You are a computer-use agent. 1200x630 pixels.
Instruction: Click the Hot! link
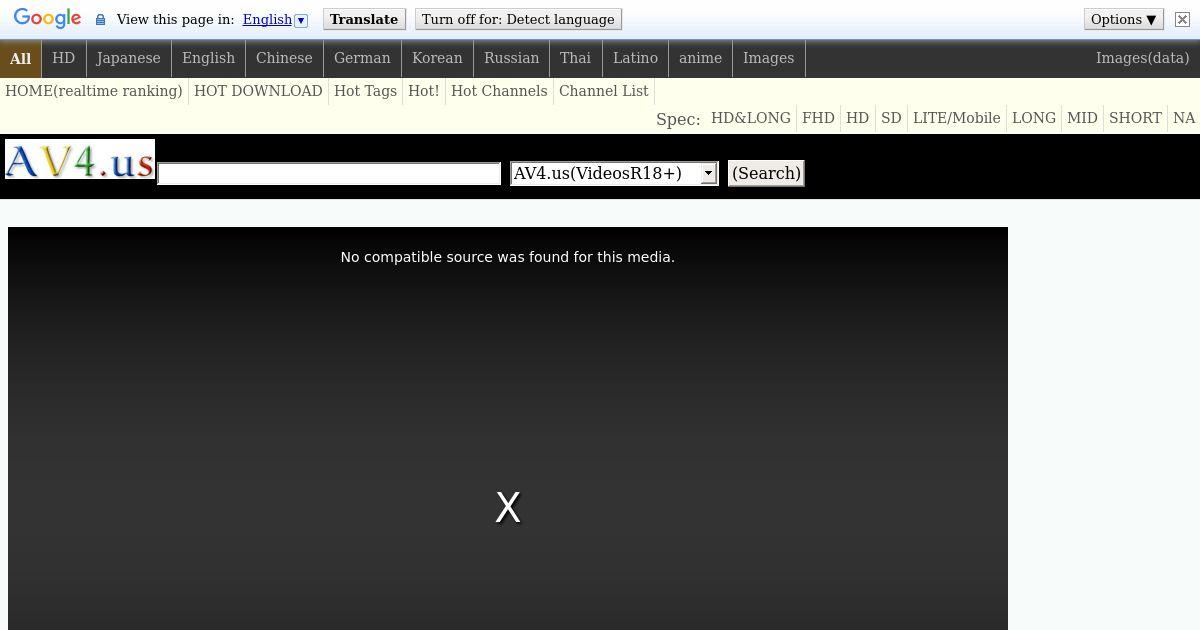pos(423,91)
